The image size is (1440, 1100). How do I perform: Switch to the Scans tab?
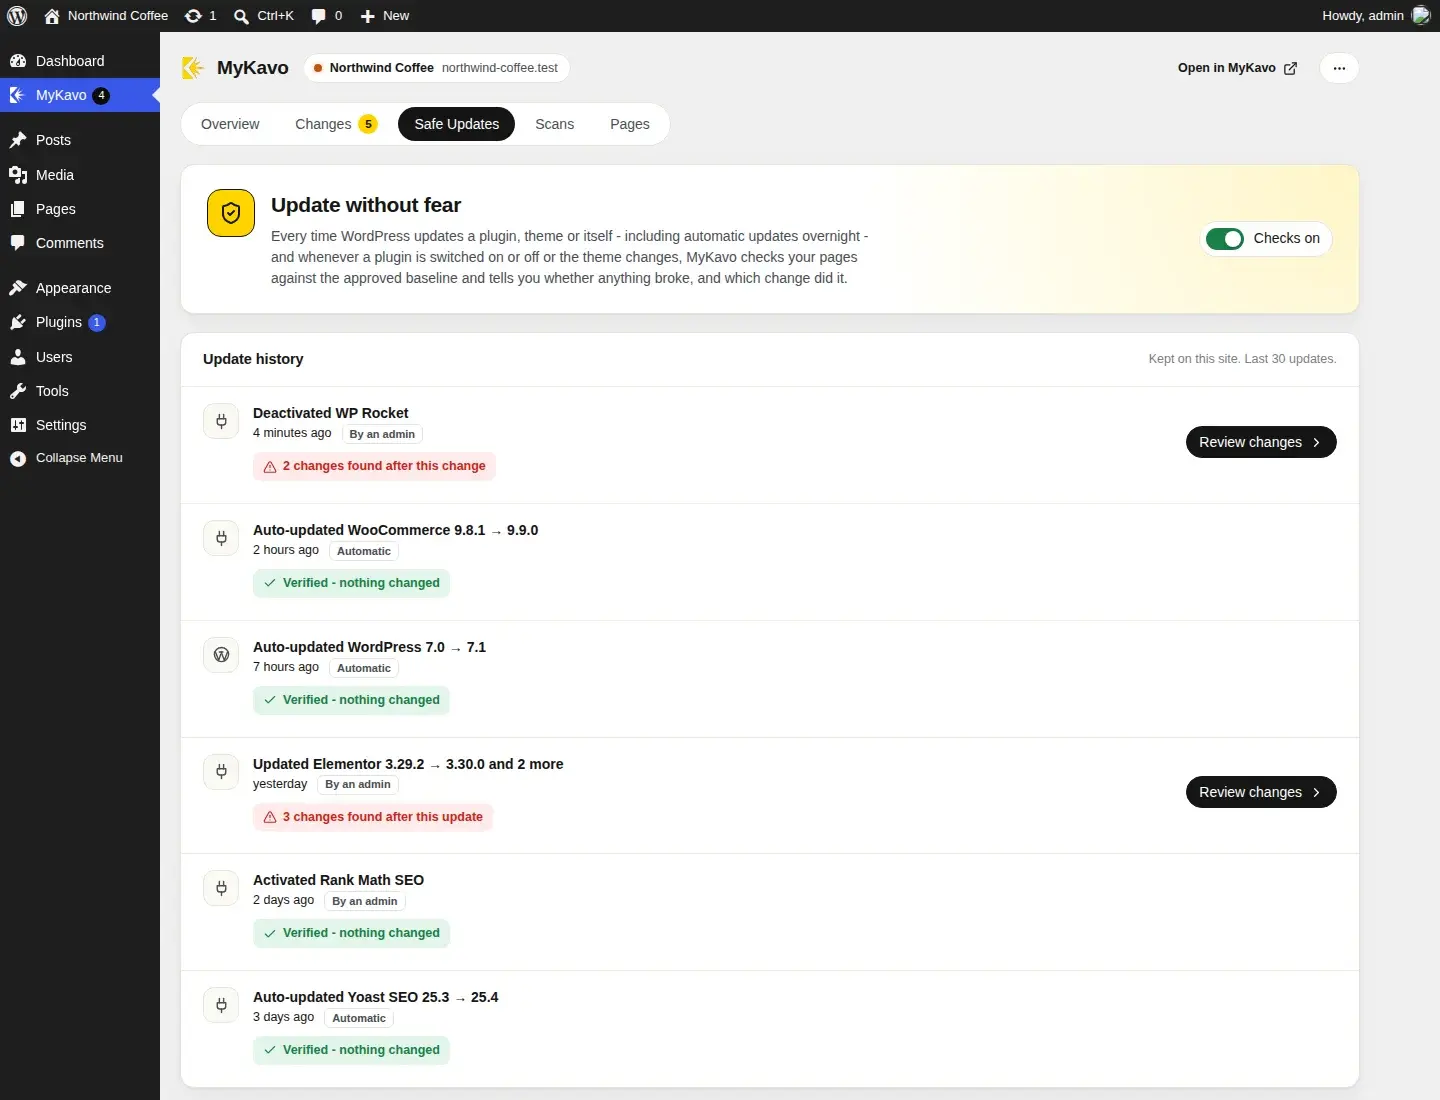coord(554,124)
